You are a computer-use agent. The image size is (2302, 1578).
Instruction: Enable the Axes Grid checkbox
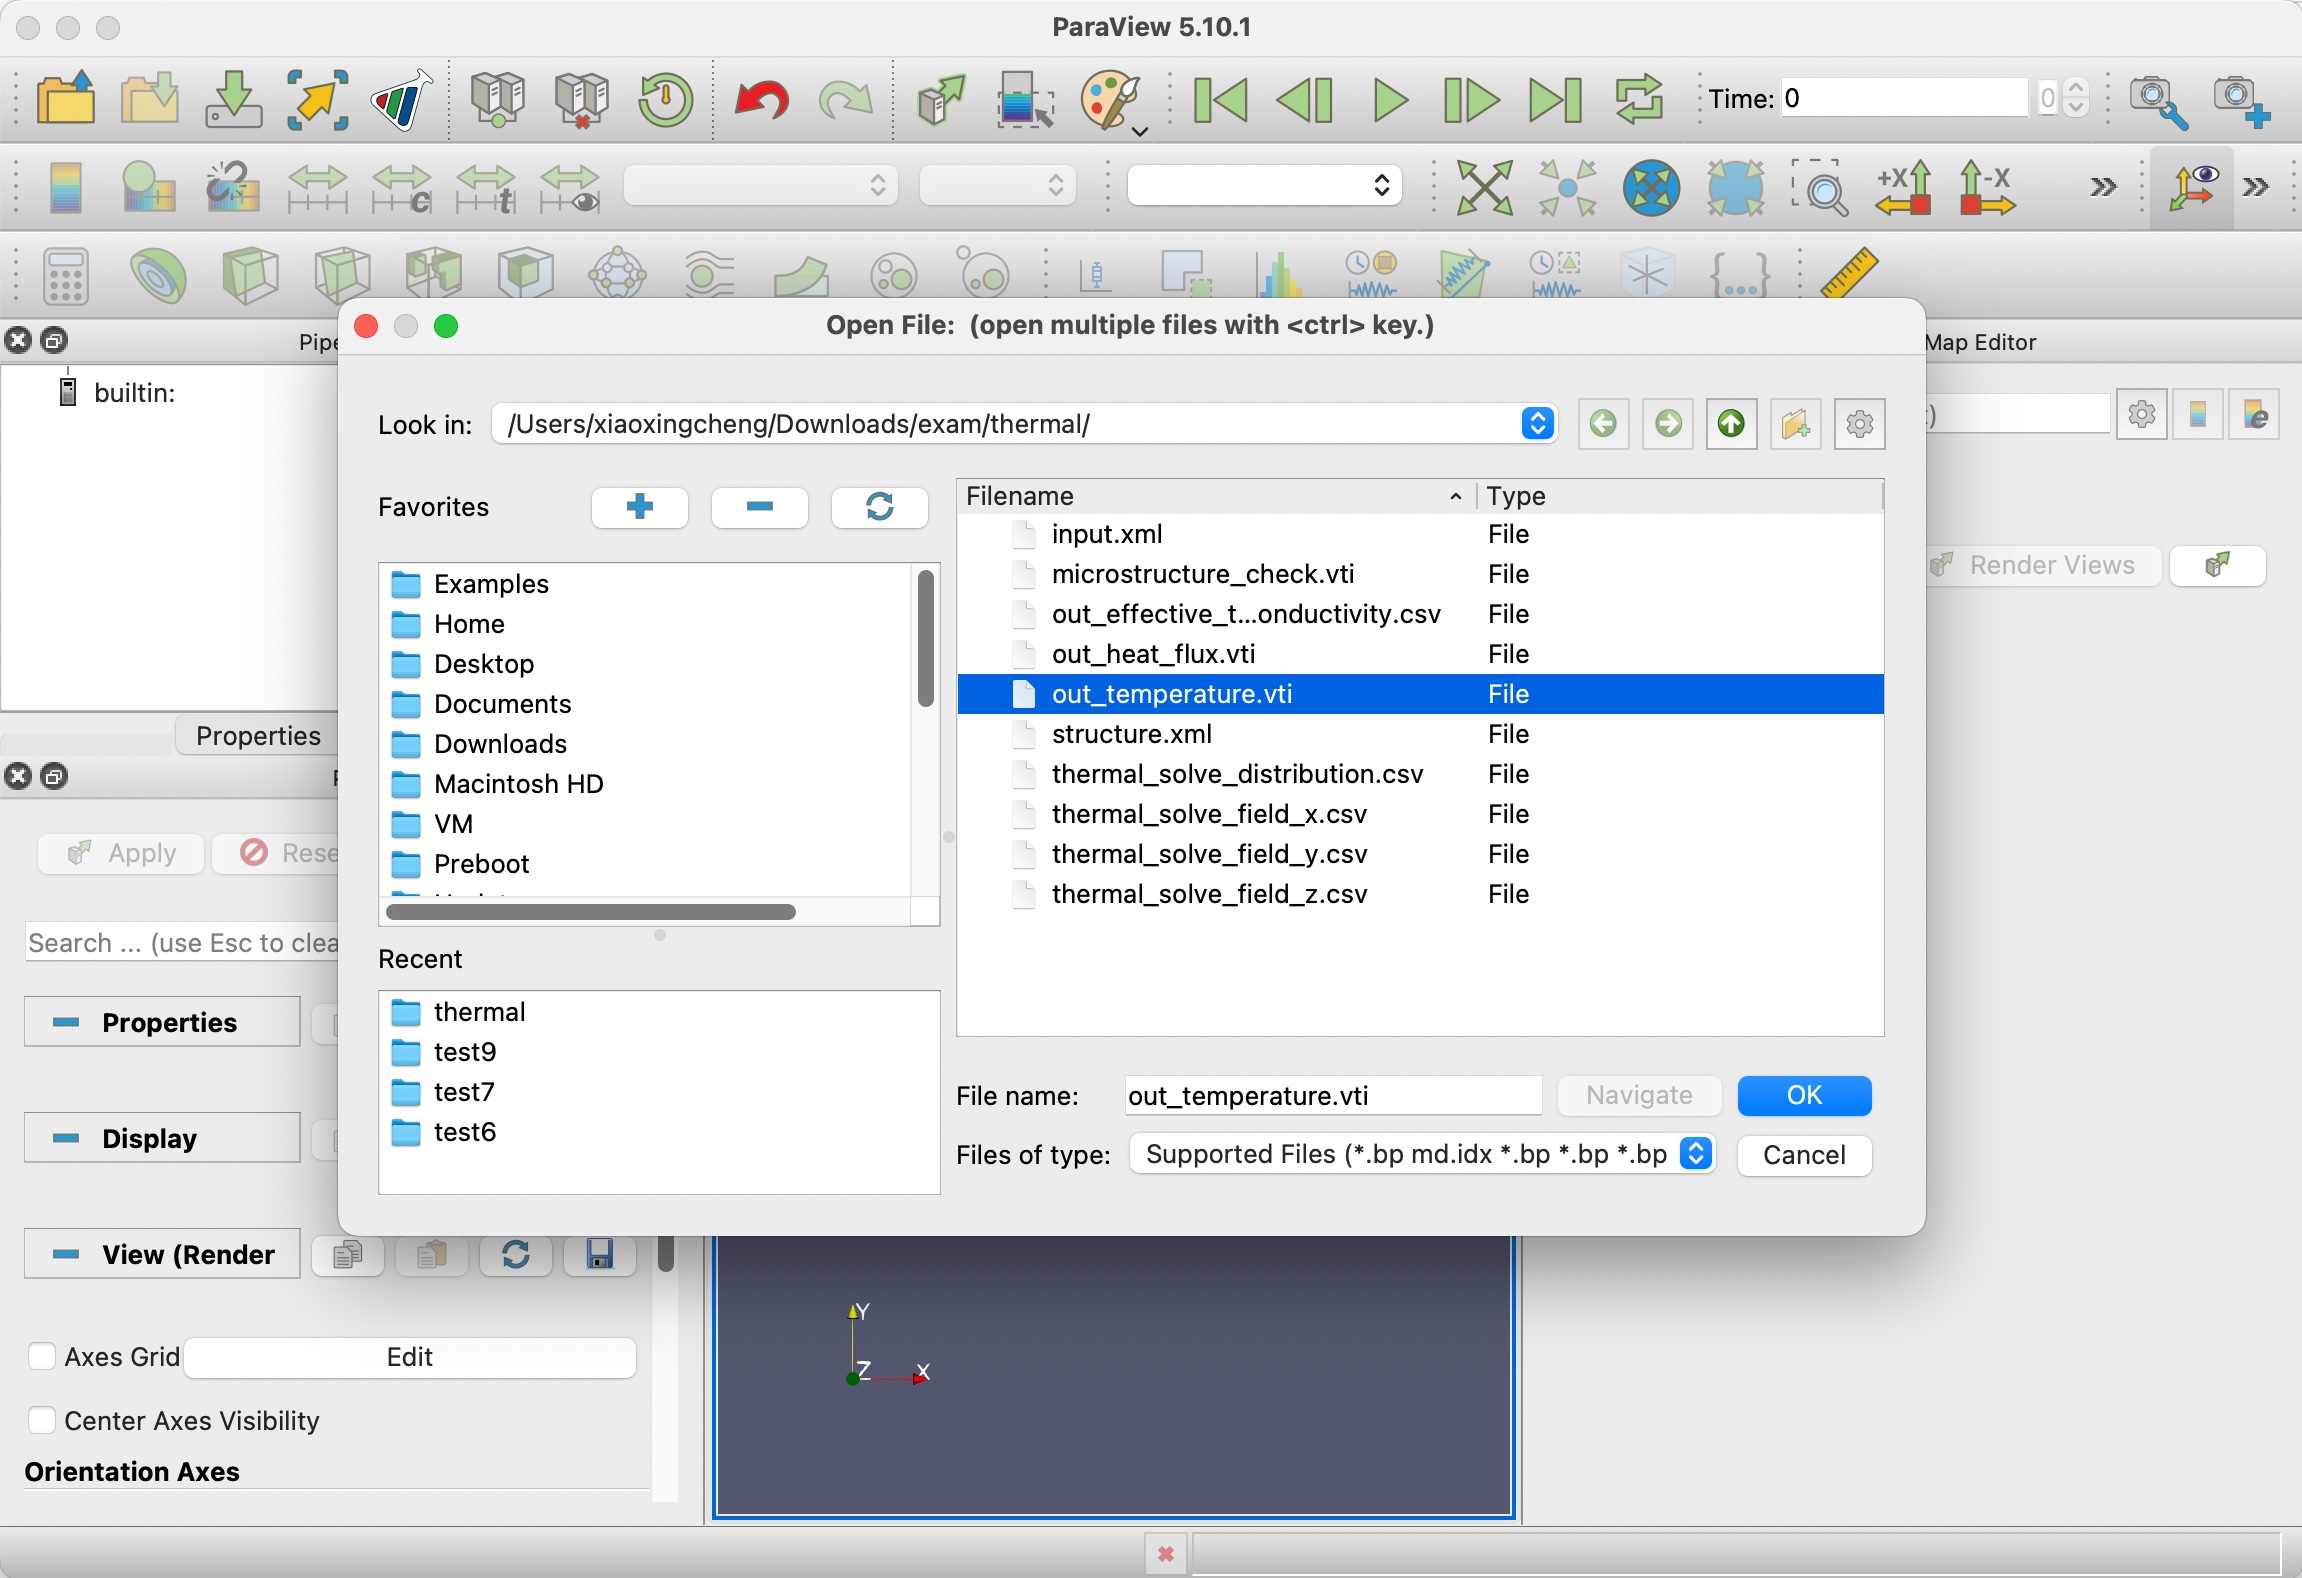click(42, 1356)
